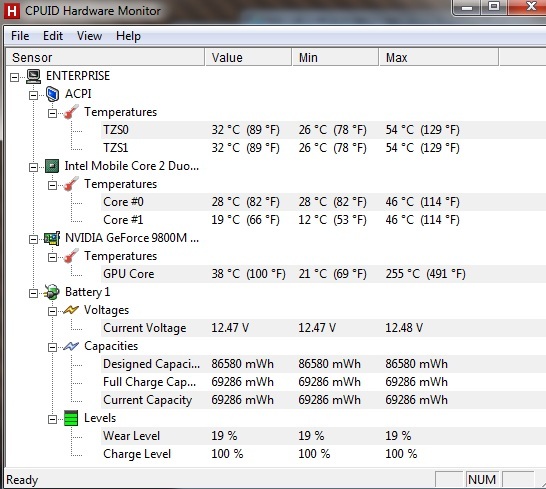Viewport: 546px width, 489px height.
Task: Select the Core #1 temperature row
Action: (323, 220)
